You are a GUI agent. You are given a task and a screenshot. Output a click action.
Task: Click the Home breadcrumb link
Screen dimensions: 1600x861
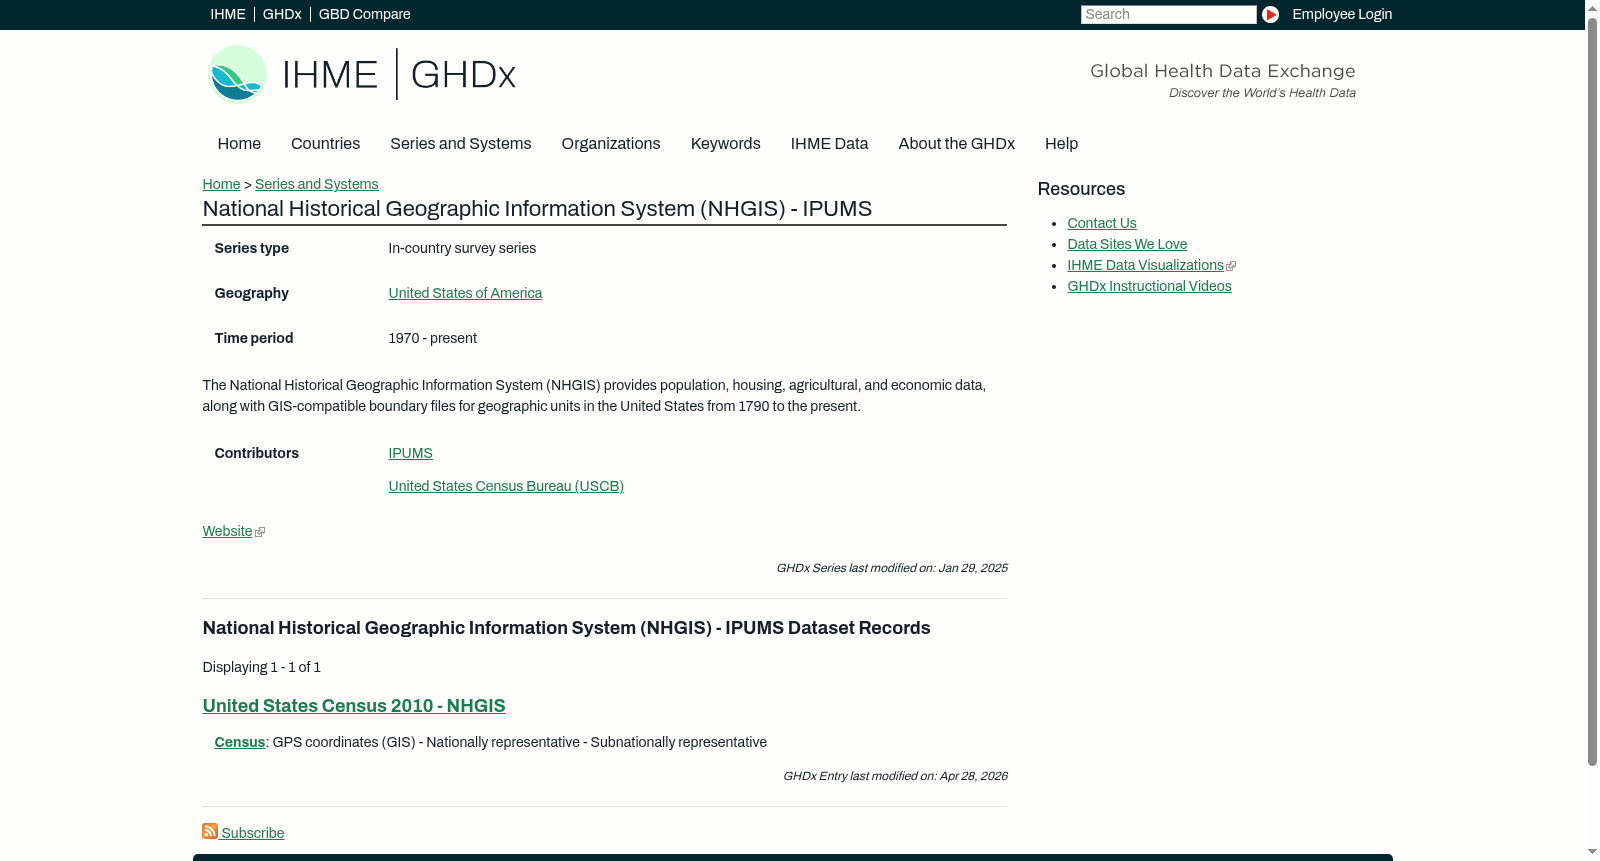pyautogui.click(x=221, y=184)
